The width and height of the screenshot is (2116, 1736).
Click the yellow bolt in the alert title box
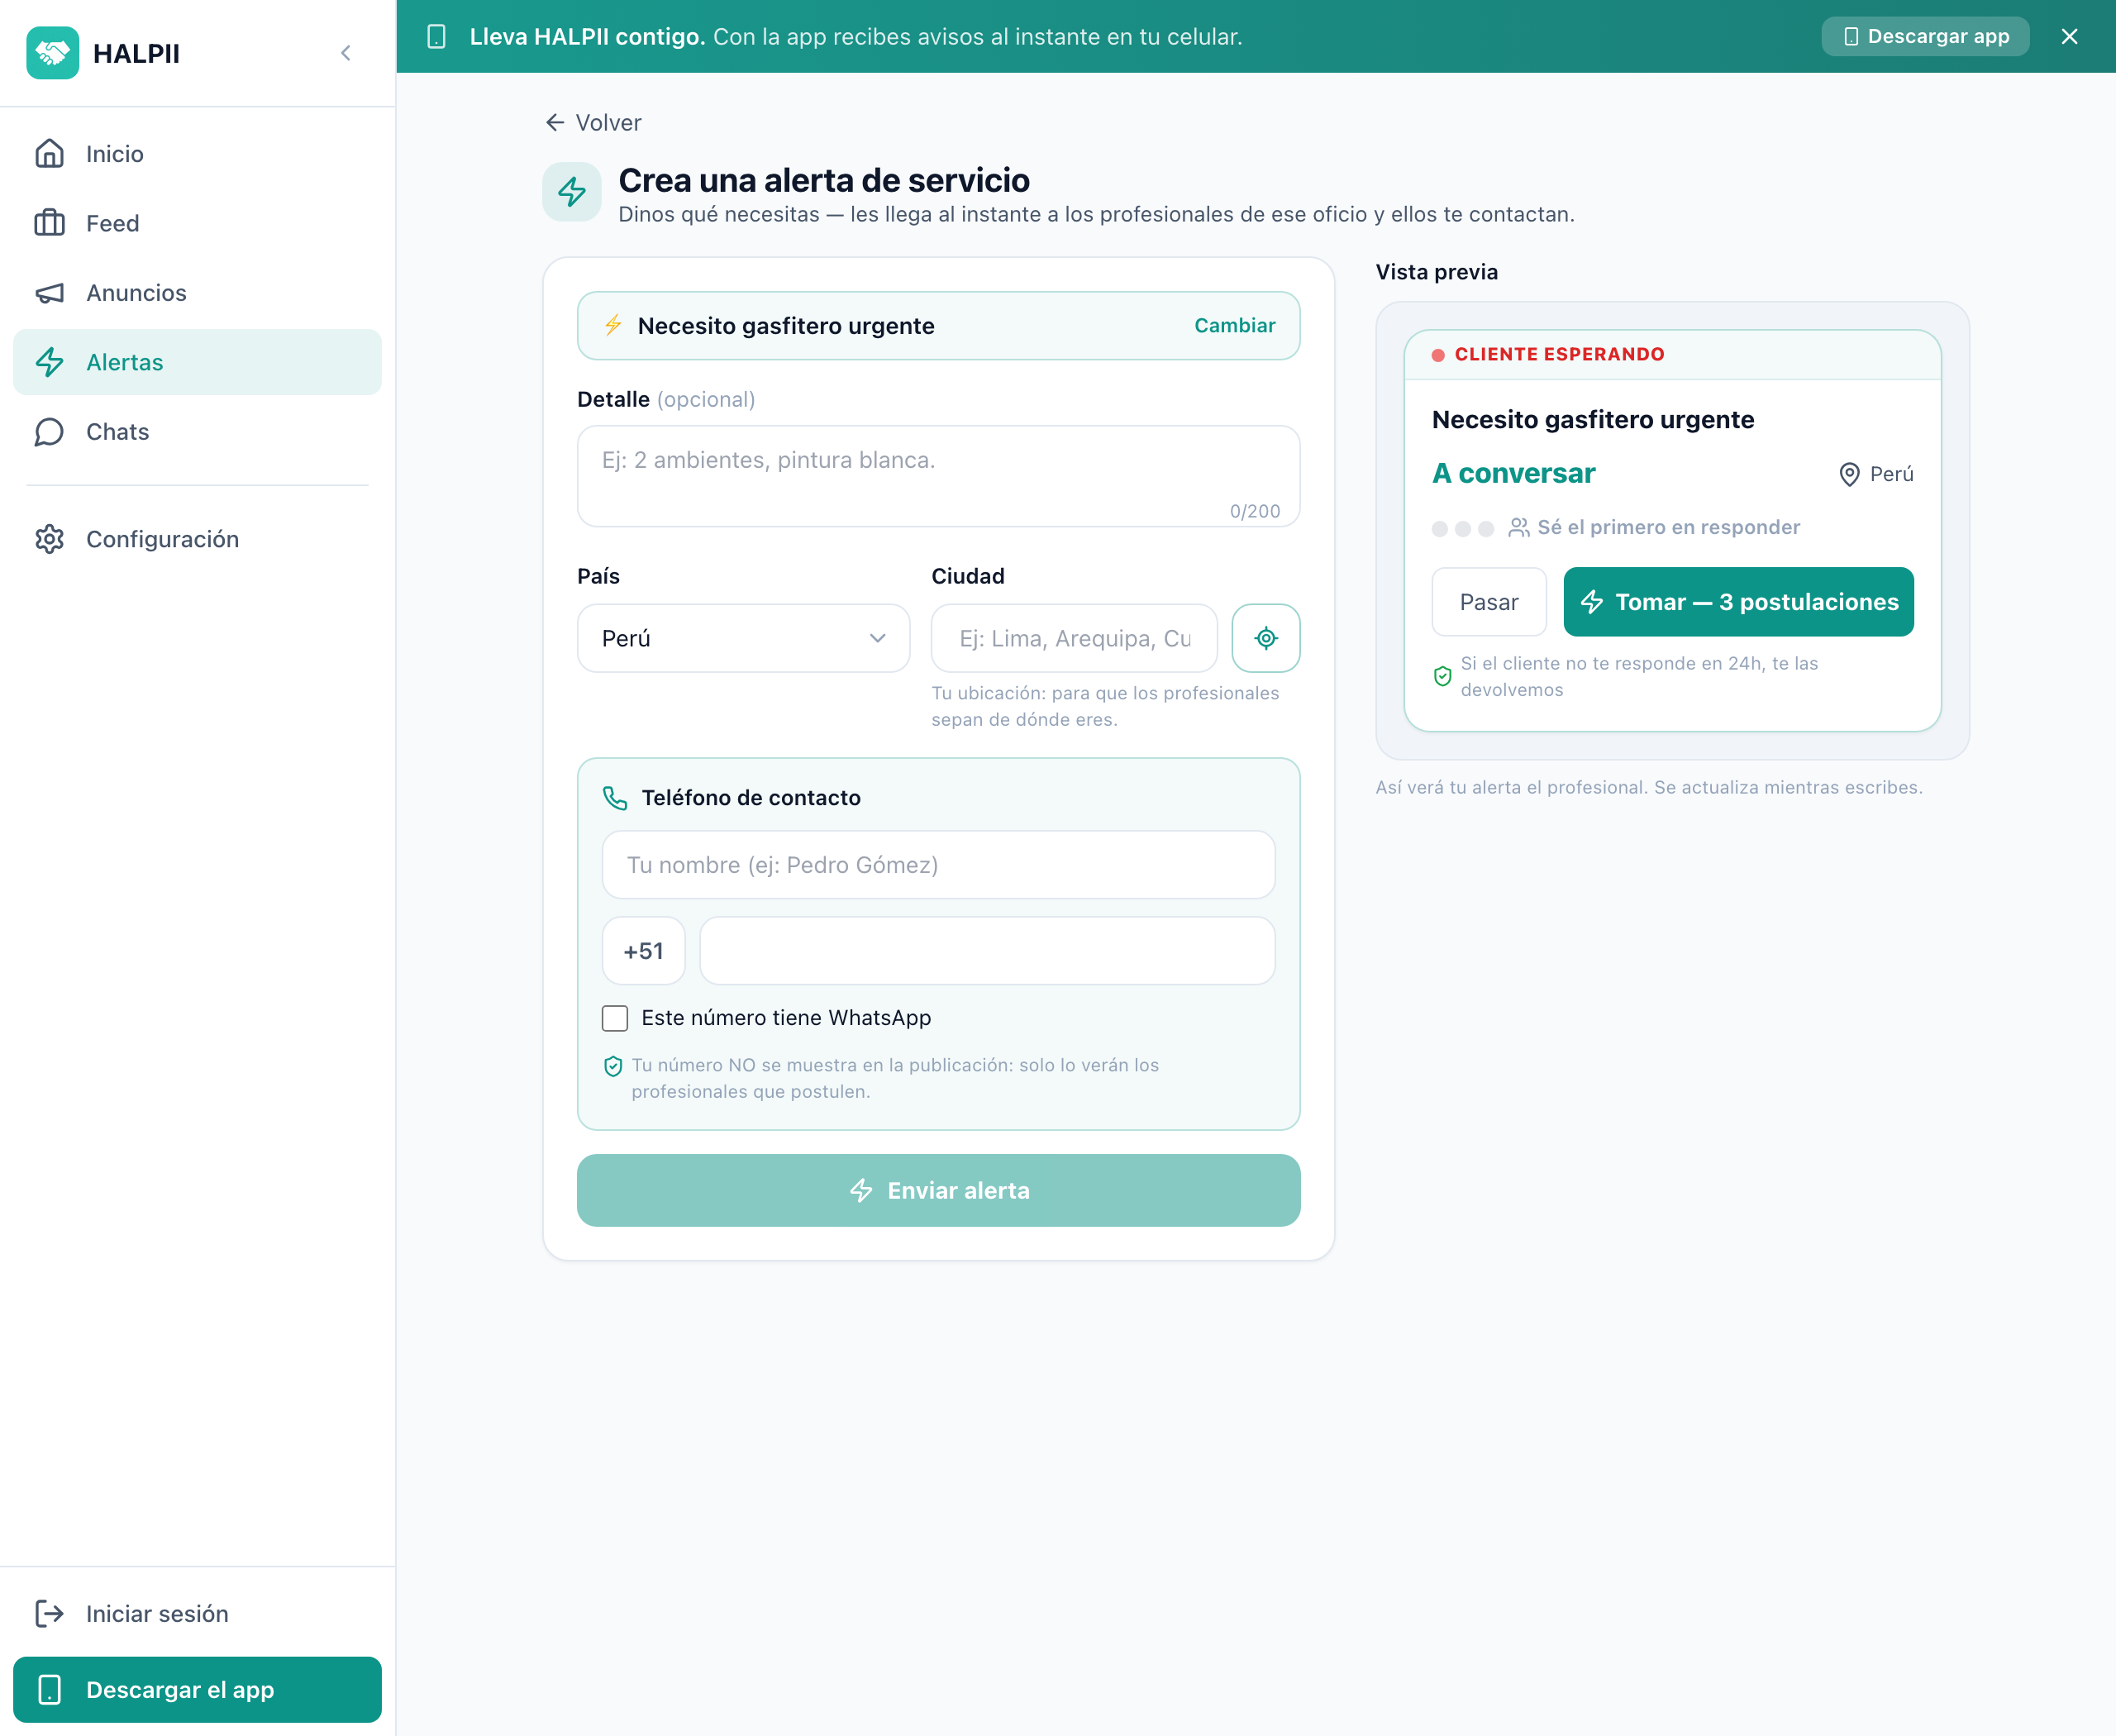pos(614,326)
